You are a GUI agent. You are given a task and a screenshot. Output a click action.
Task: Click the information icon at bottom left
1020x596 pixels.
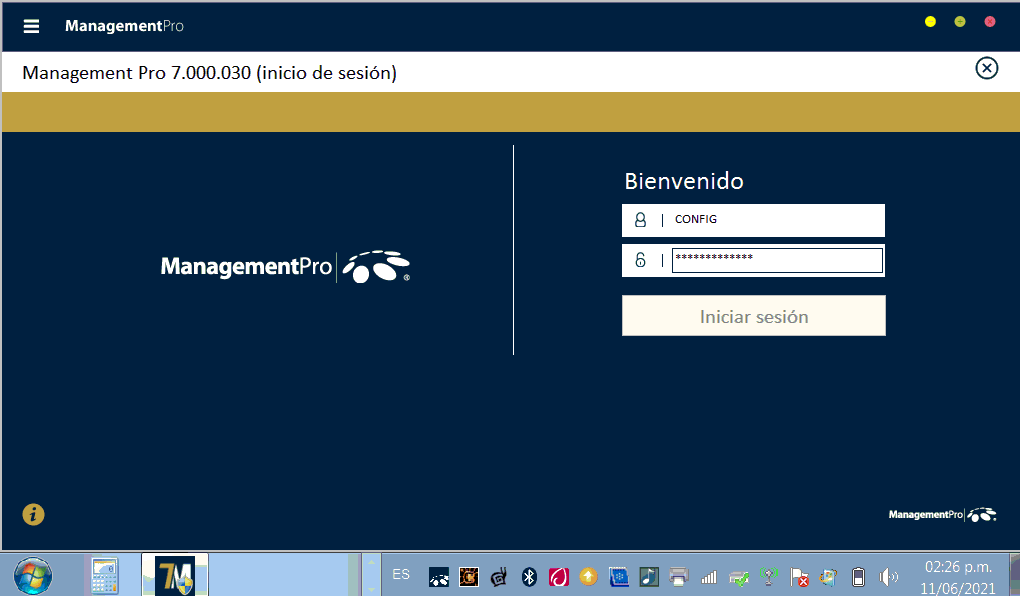pyautogui.click(x=34, y=515)
